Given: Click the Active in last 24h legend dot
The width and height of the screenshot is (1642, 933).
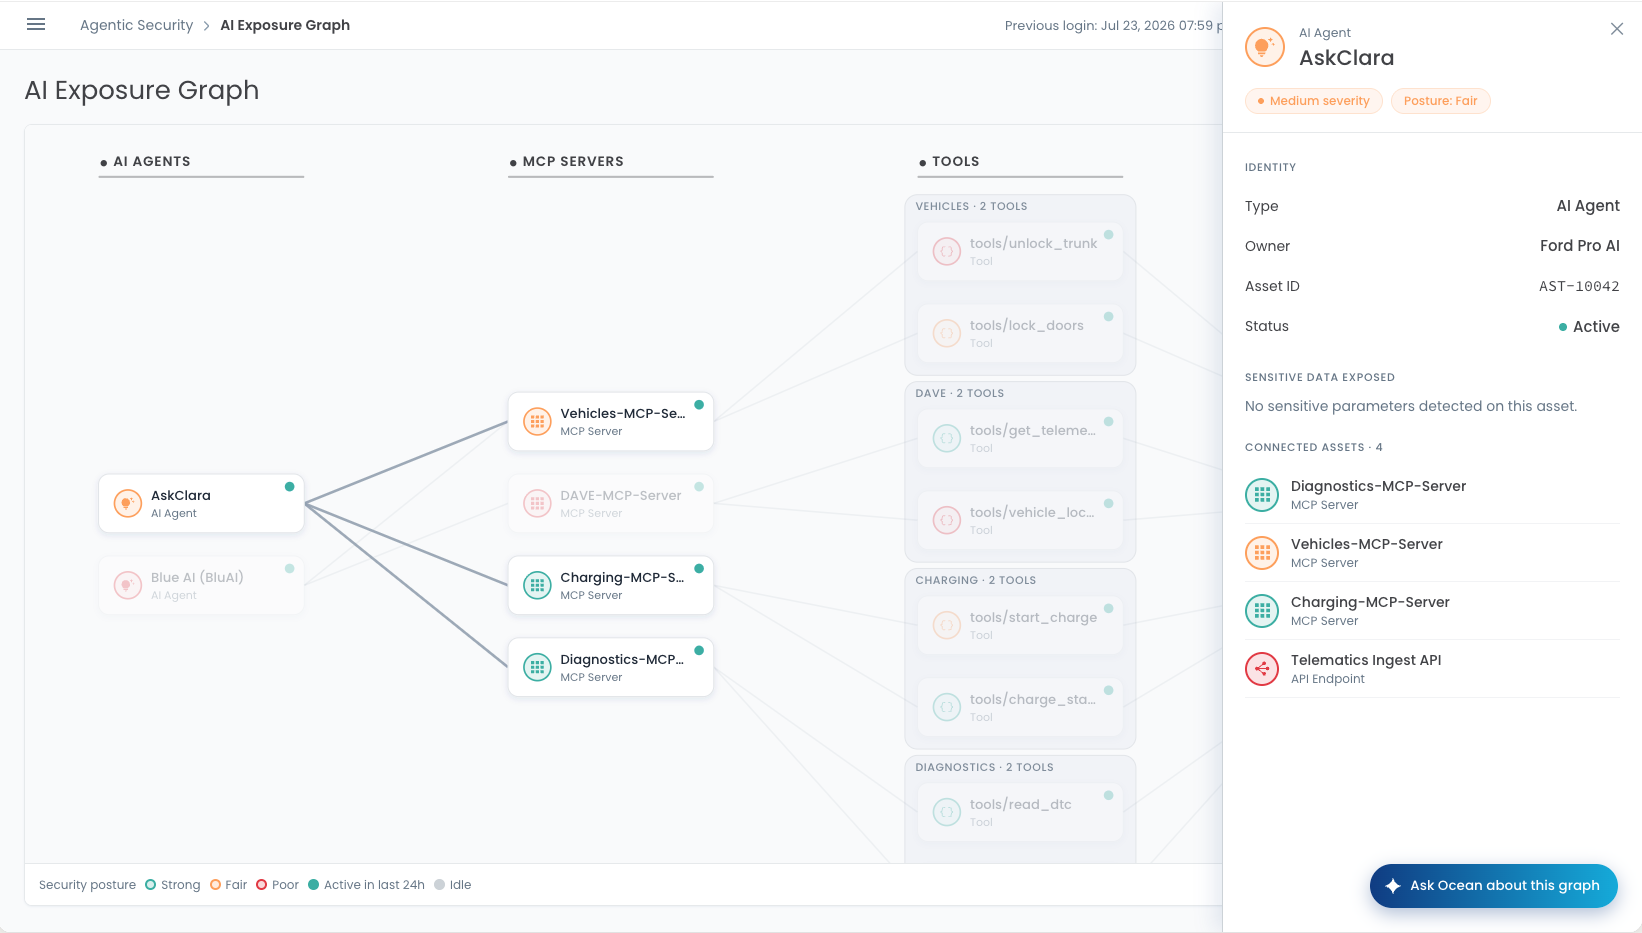Looking at the screenshot, I should click(x=313, y=885).
